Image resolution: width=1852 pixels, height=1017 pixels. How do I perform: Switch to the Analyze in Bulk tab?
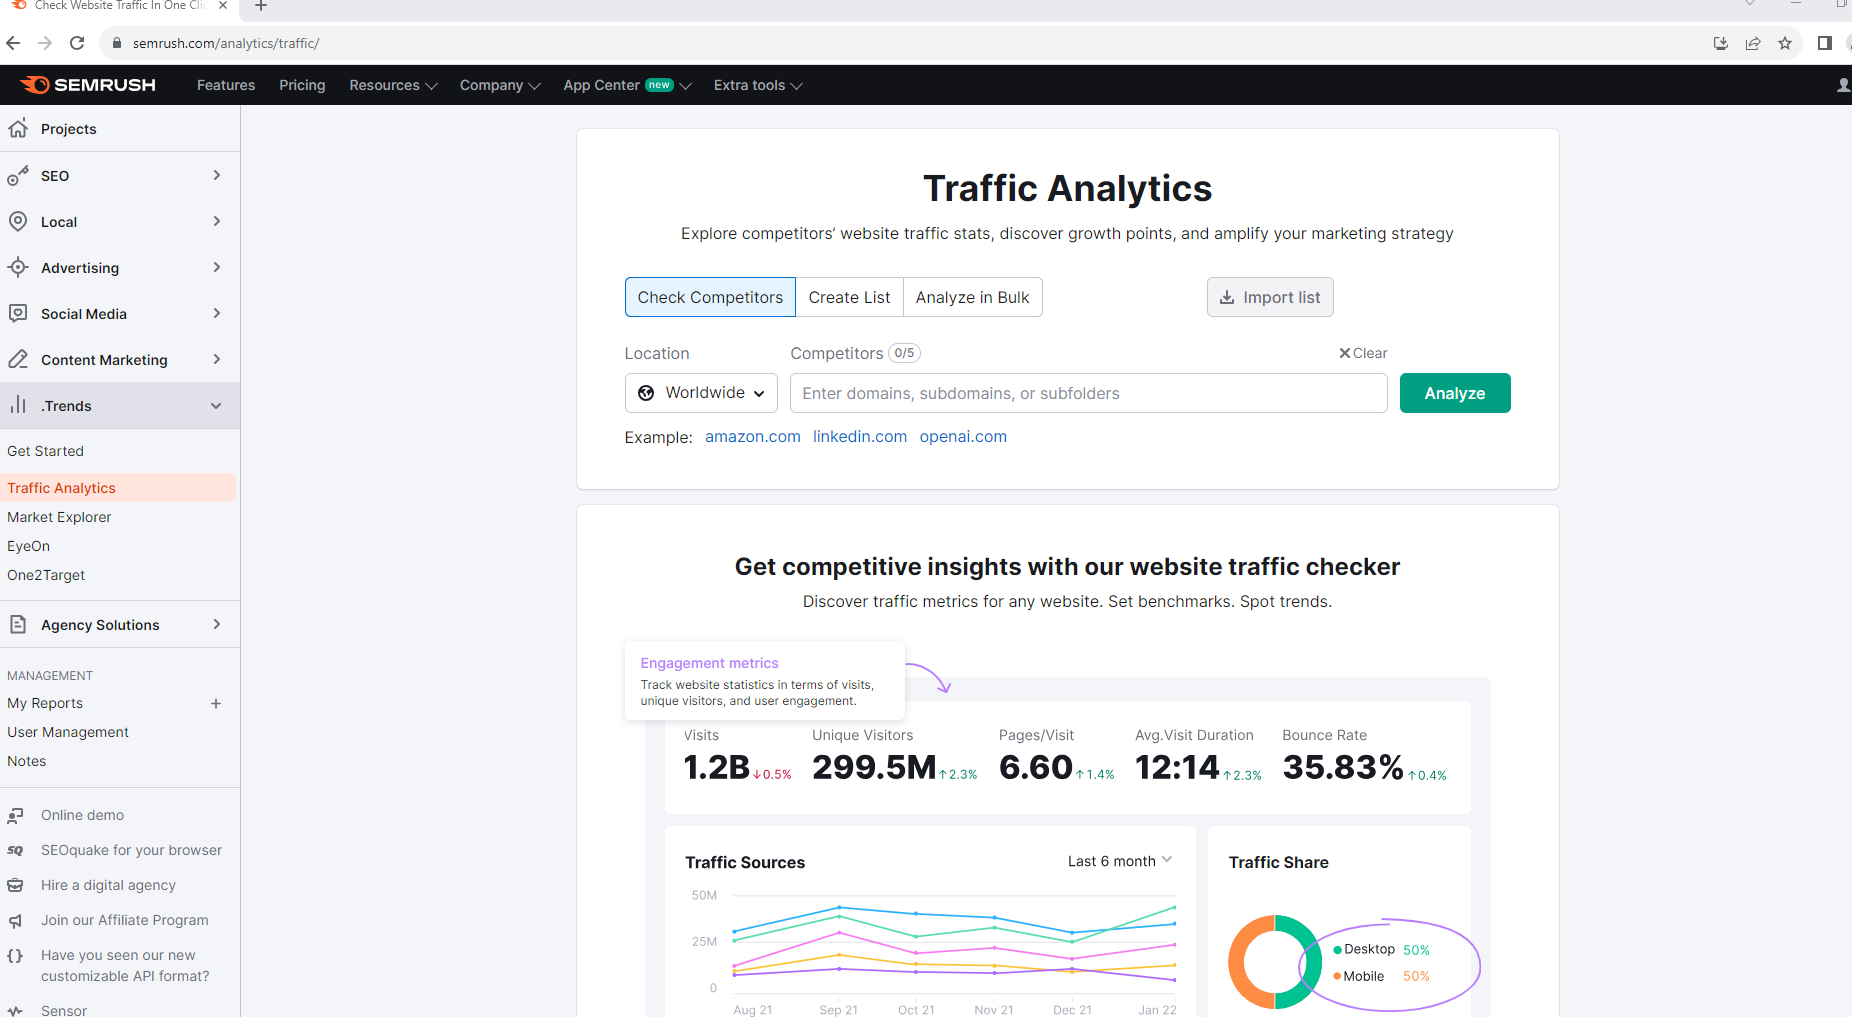[x=972, y=297]
